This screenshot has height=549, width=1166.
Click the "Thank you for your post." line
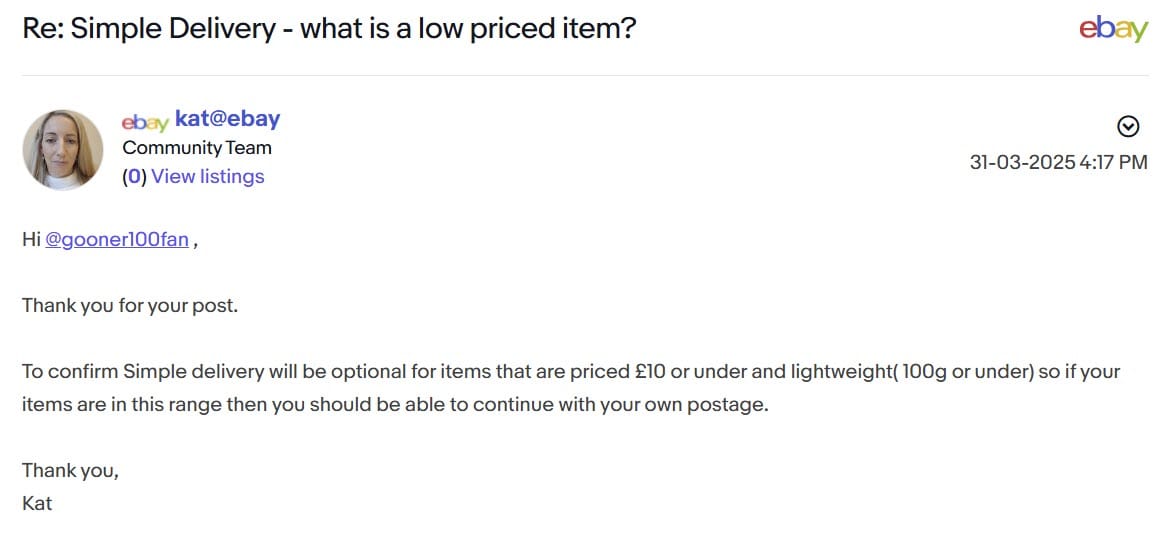coord(130,306)
